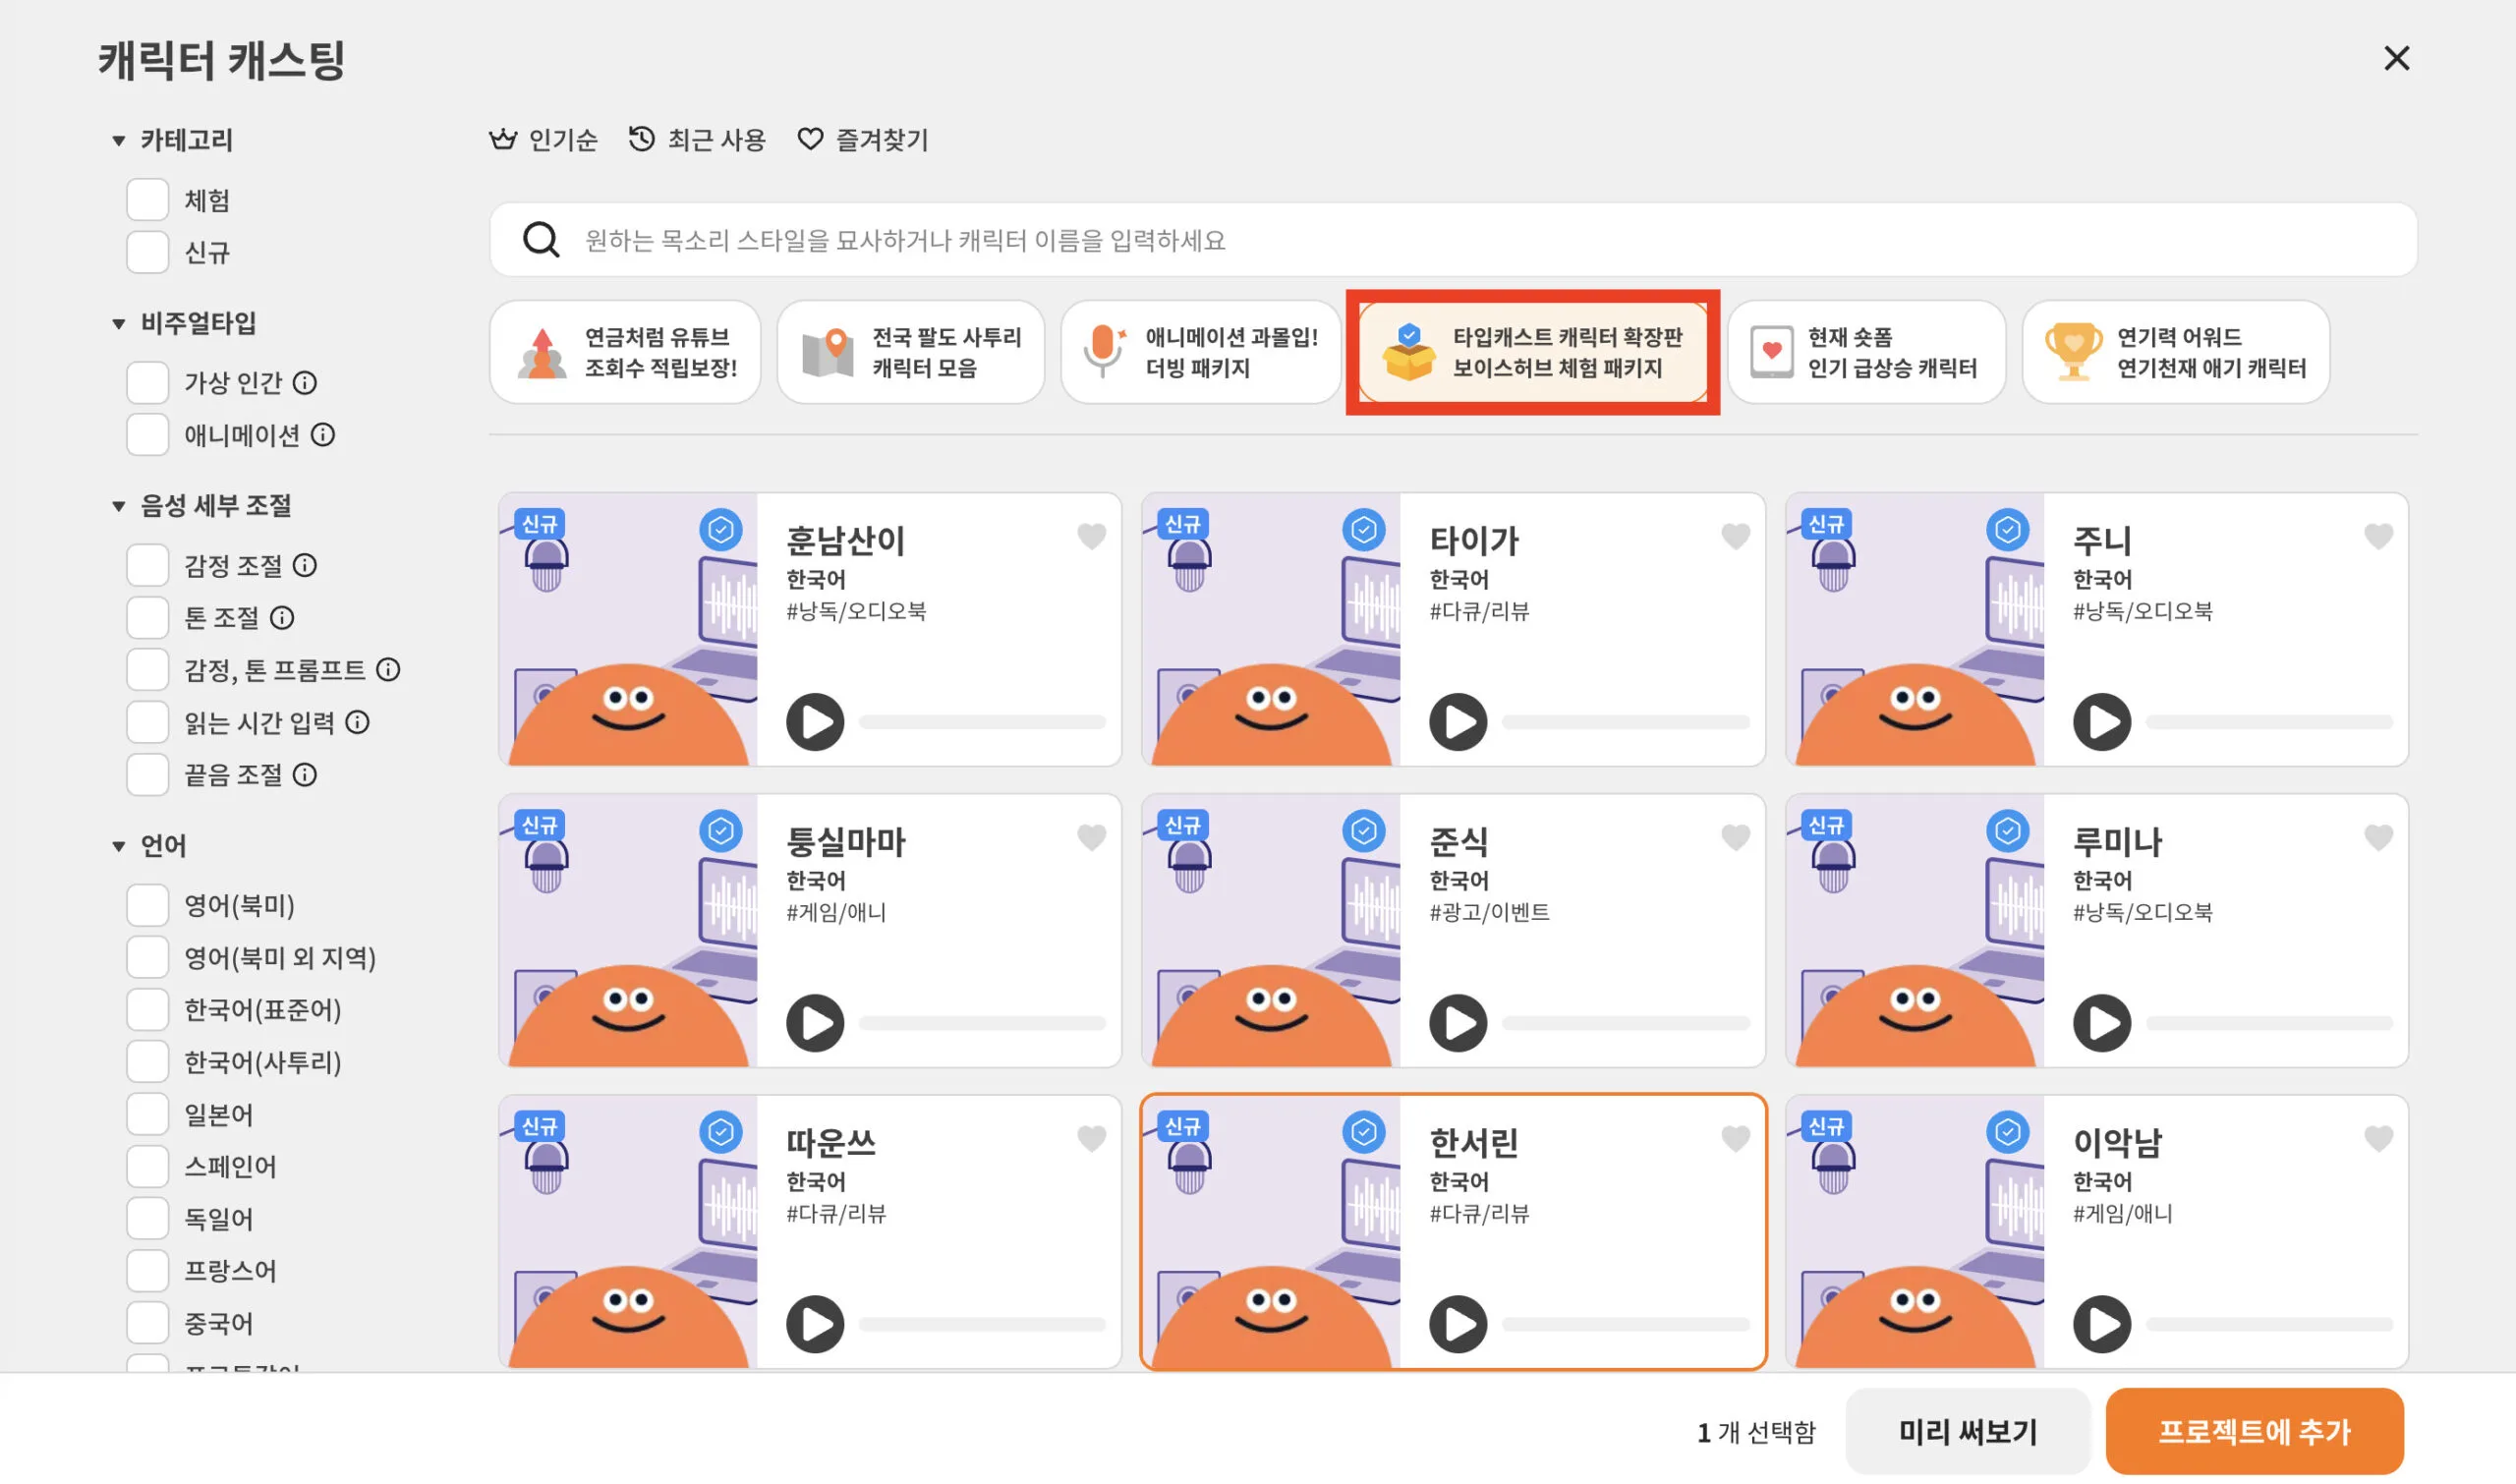The height and width of the screenshot is (1484, 2516).
Task: Click the info icon beside 읽는 시간 입력
Action: pyautogui.click(x=357, y=722)
